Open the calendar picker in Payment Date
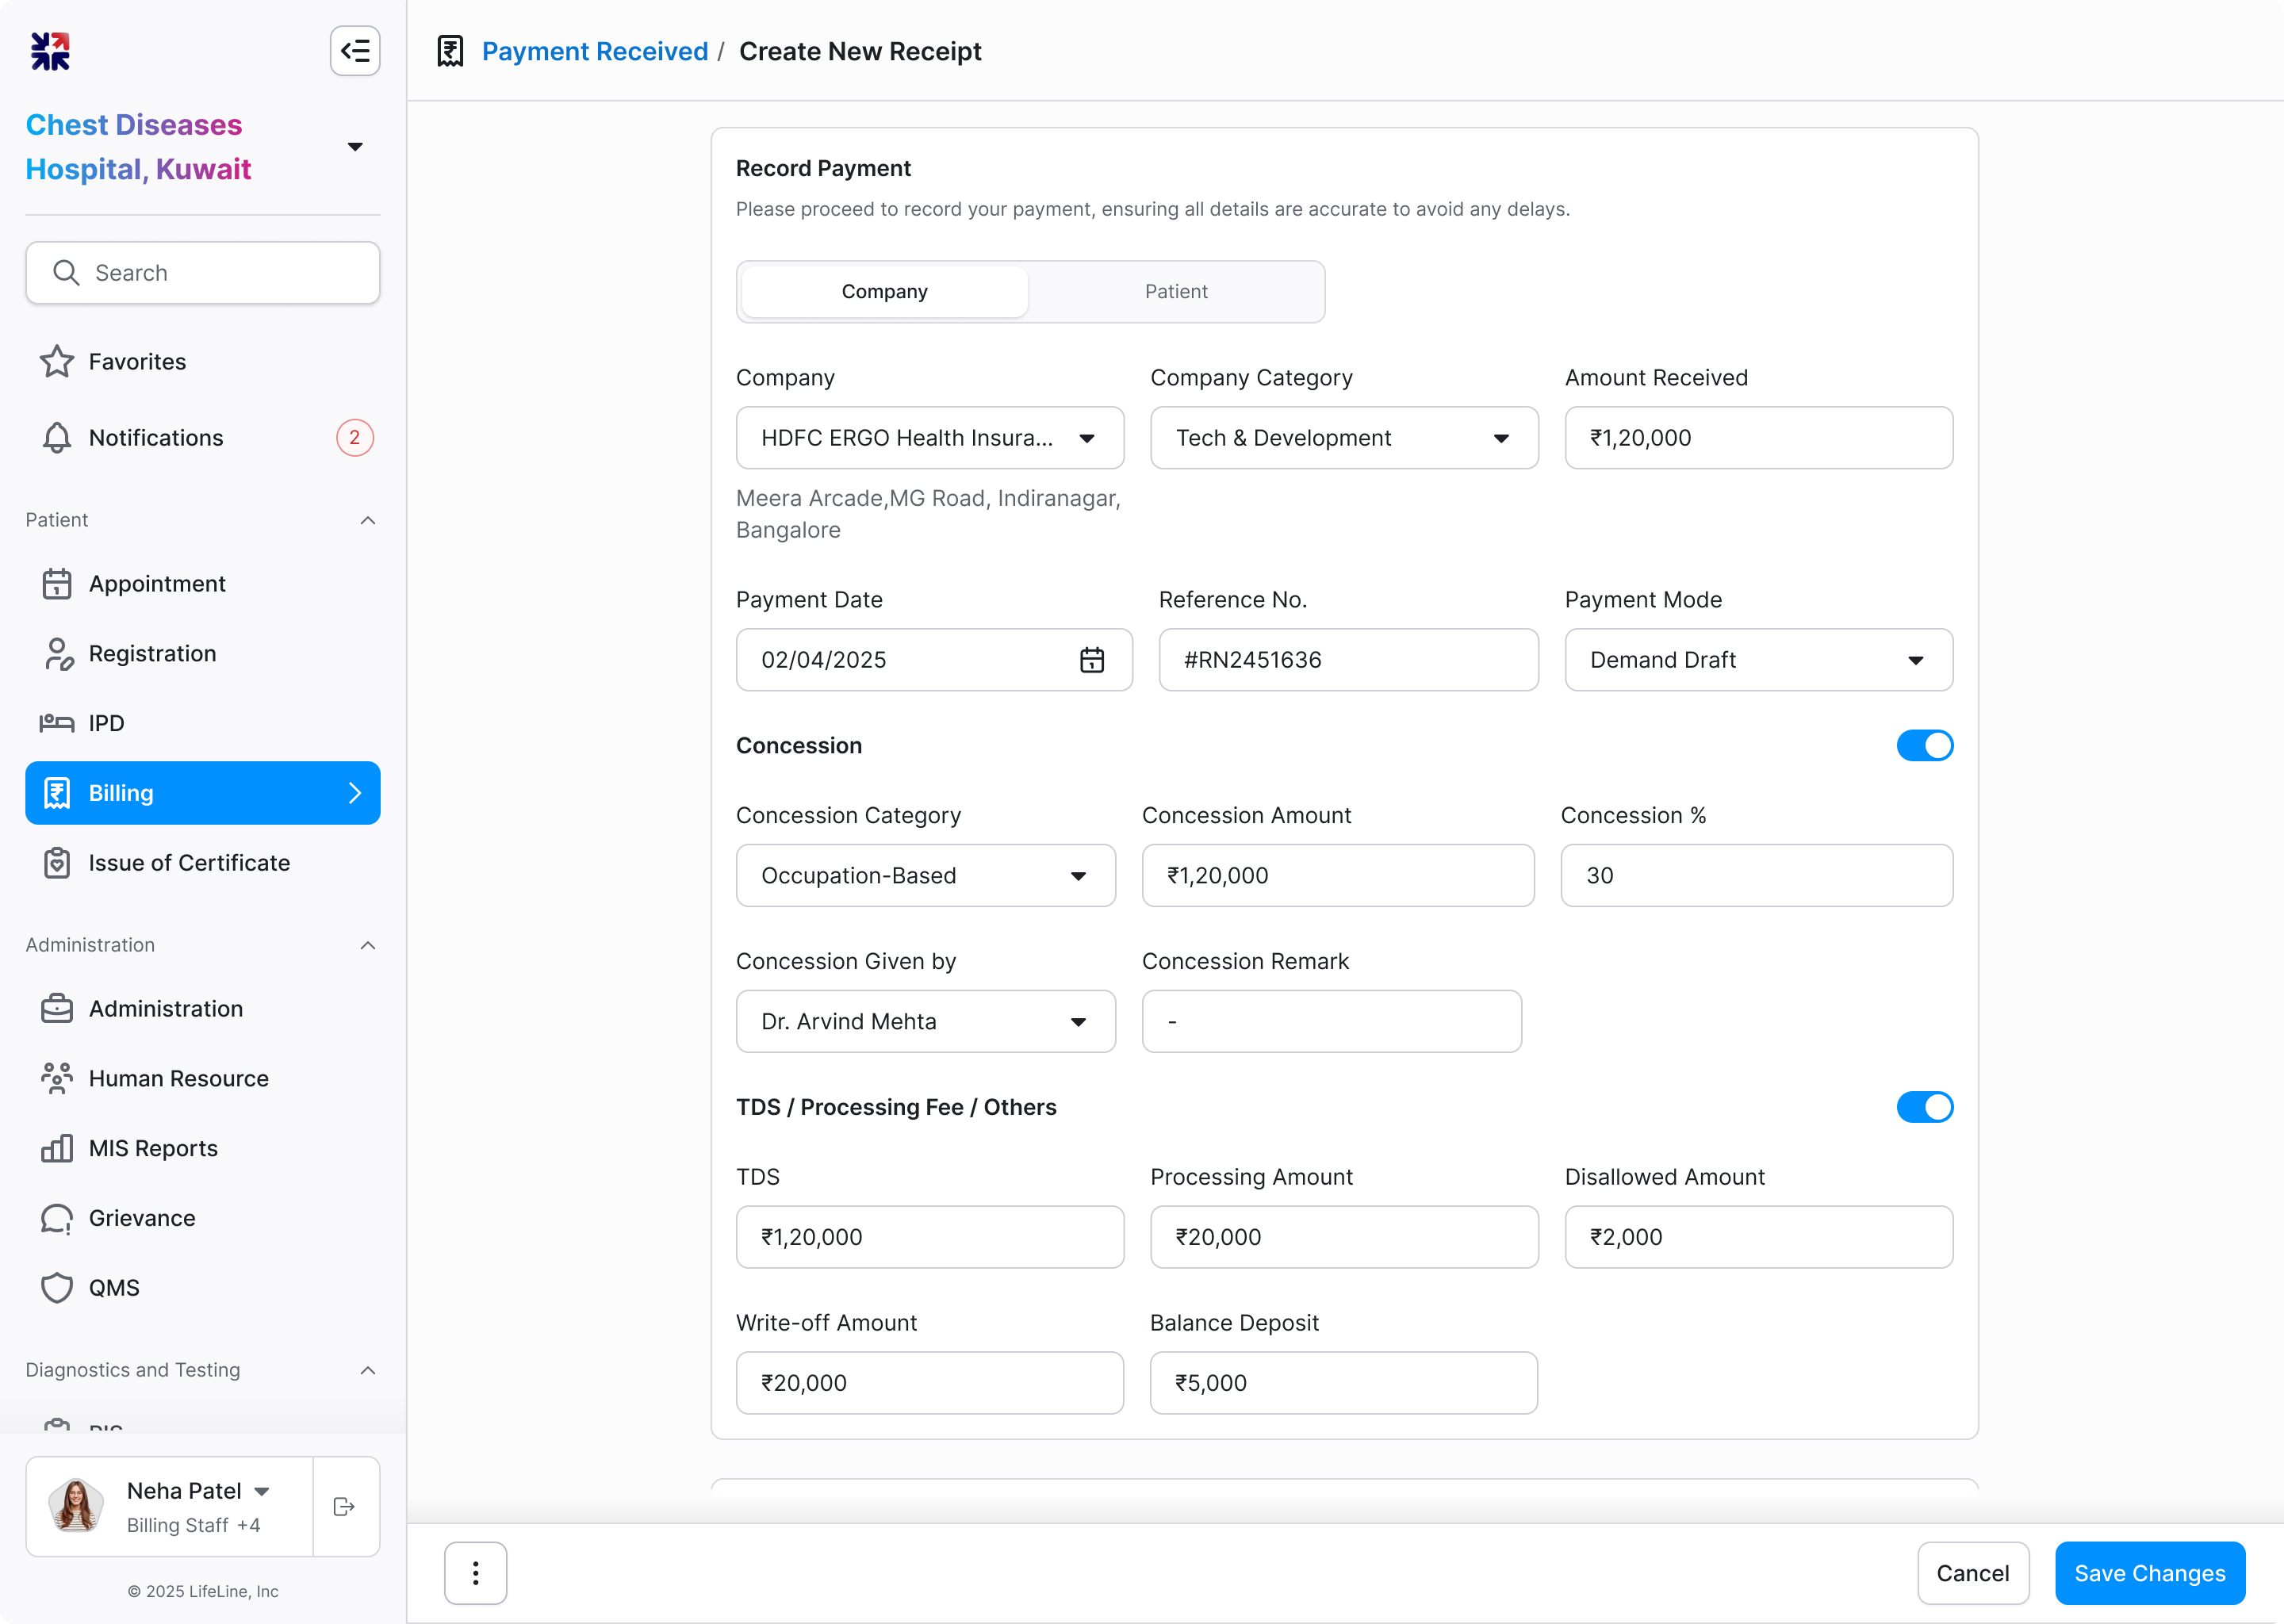This screenshot has width=2284, height=1624. tap(1091, 660)
